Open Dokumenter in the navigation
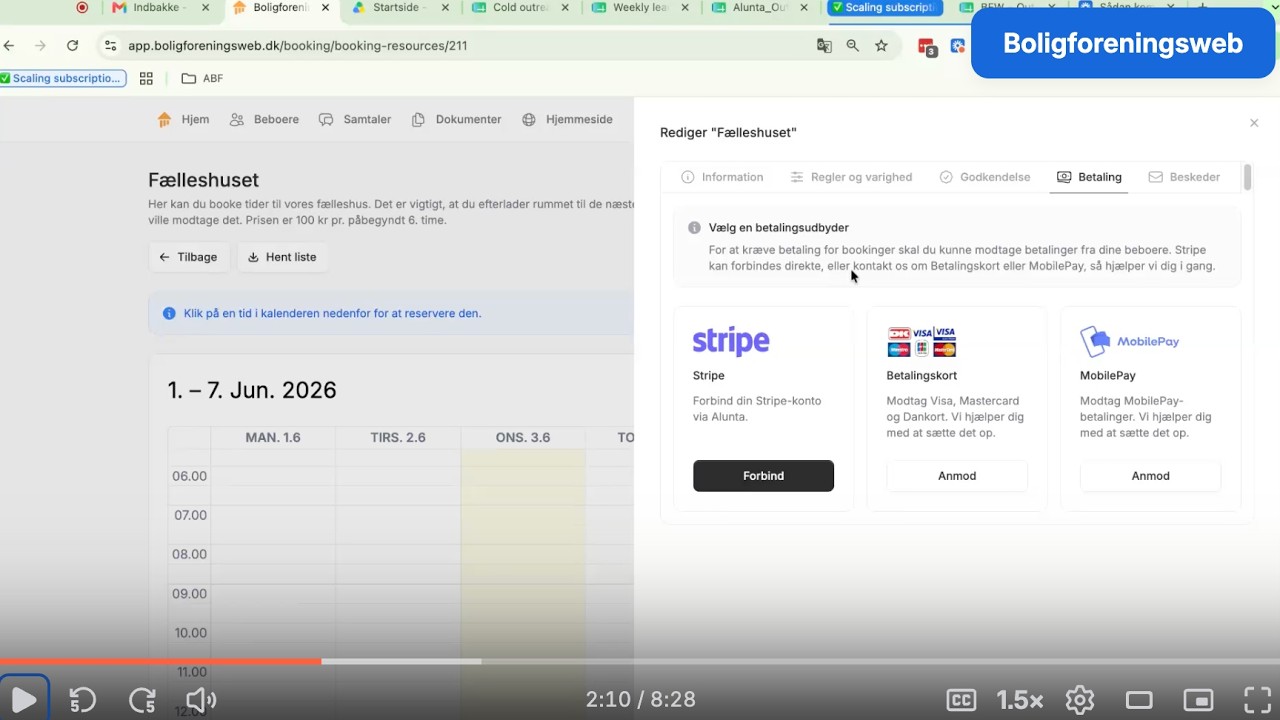1280x720 pixels. [456, 119]
